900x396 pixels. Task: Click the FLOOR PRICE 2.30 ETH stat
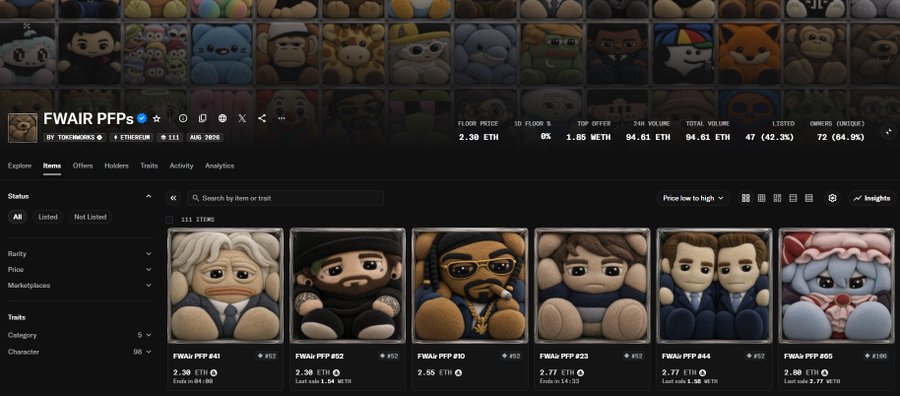coord(479,131)
